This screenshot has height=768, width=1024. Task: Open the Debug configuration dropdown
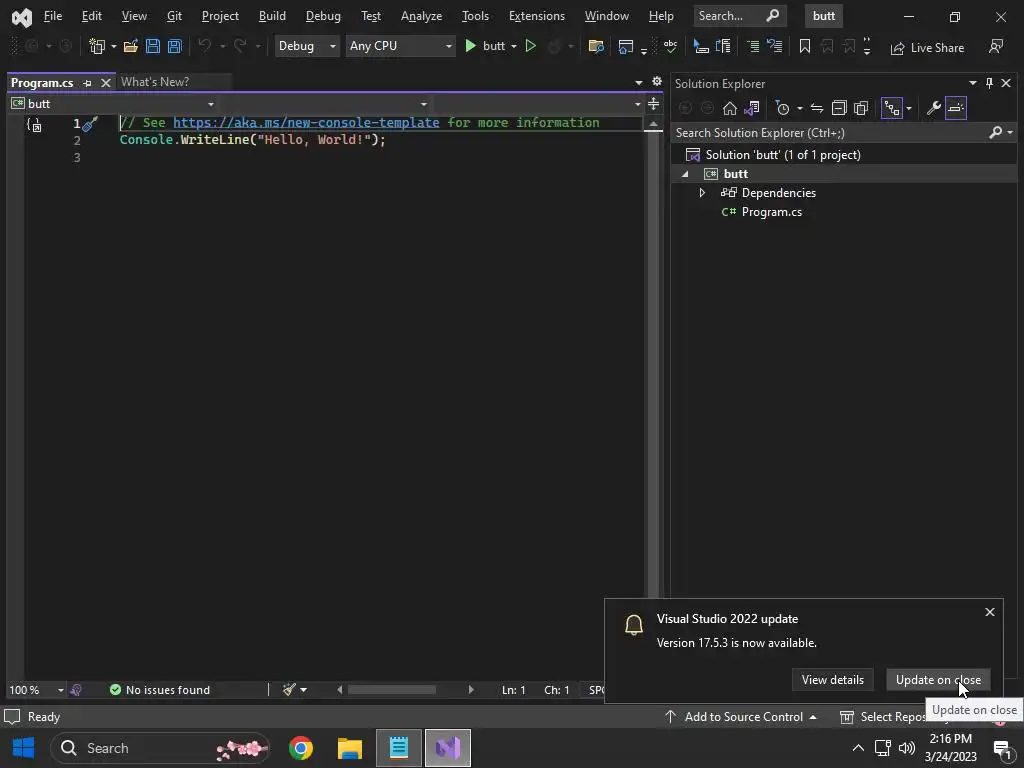pyautogui.click(x=307, y=46)
